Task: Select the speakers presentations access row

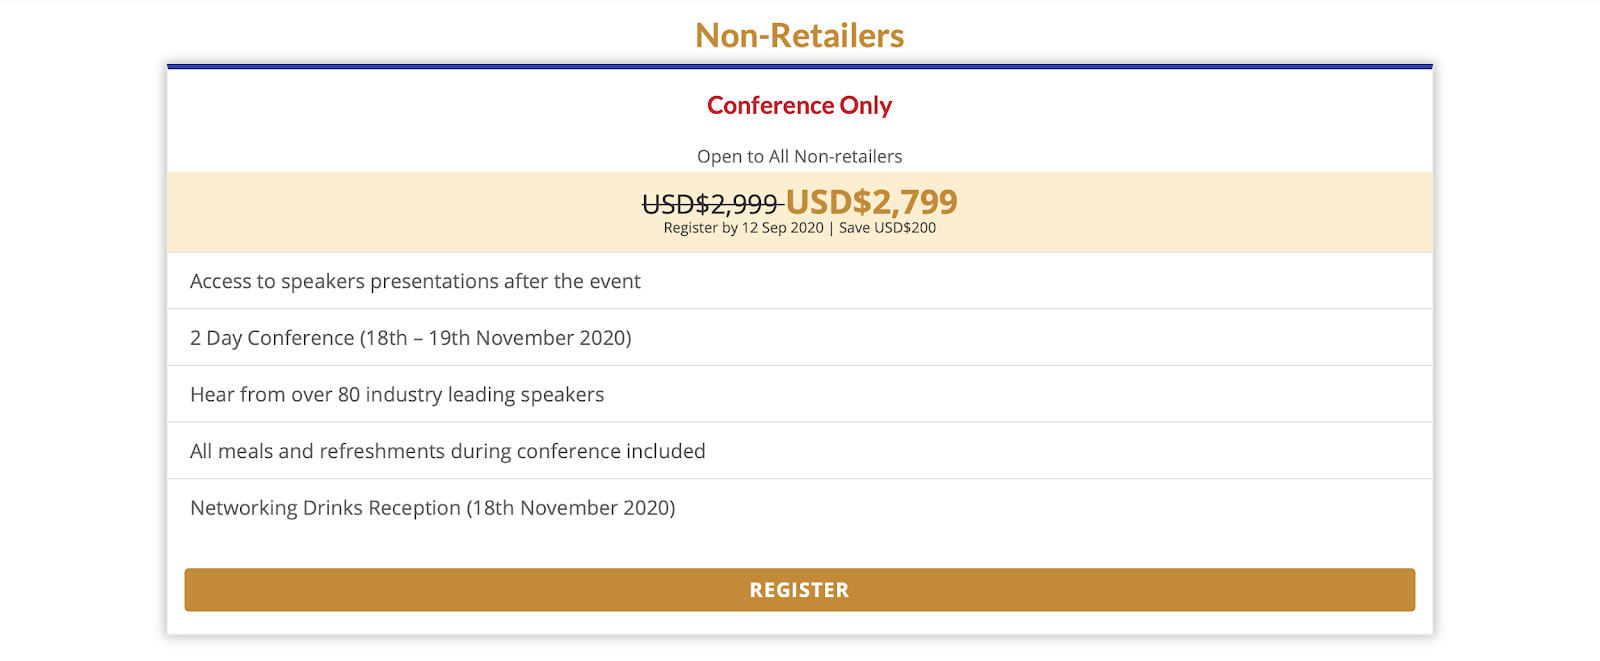Action: pyautogui.click(x=799, y=281)
